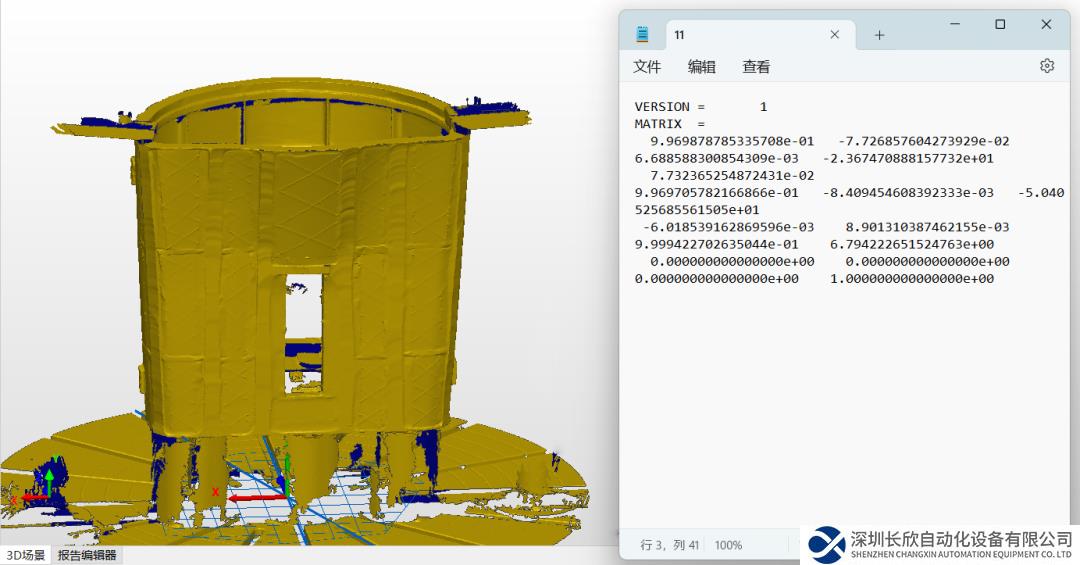Viewport: 1080px width, 565px height.
Task: Minimize the Notepad window
Action: [952, 25]
